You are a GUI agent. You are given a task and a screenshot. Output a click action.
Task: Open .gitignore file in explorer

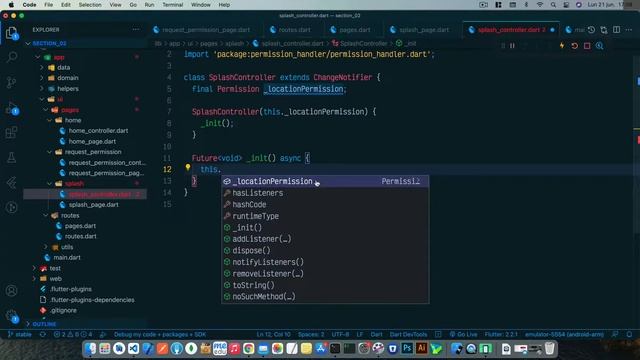63,310
